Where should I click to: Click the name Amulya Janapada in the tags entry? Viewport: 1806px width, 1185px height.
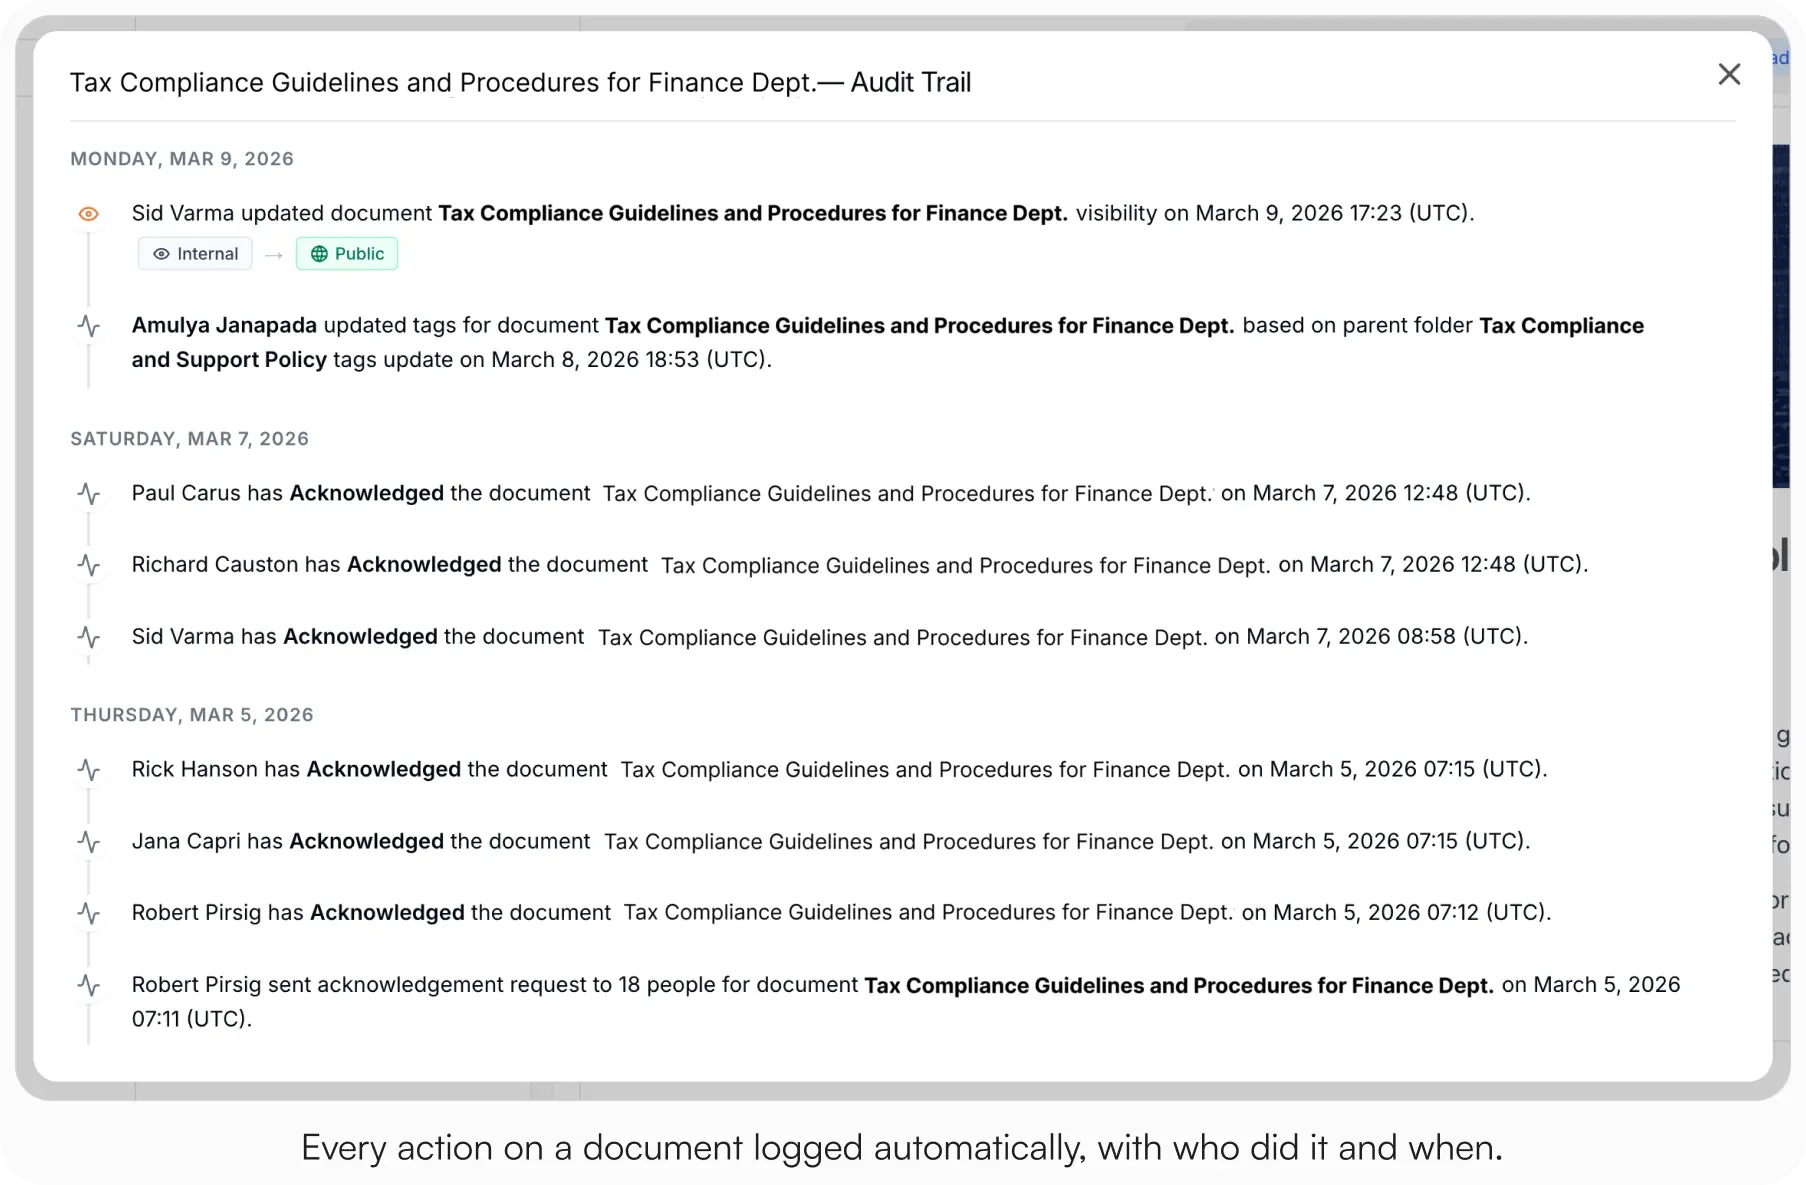tap(224, 325)
